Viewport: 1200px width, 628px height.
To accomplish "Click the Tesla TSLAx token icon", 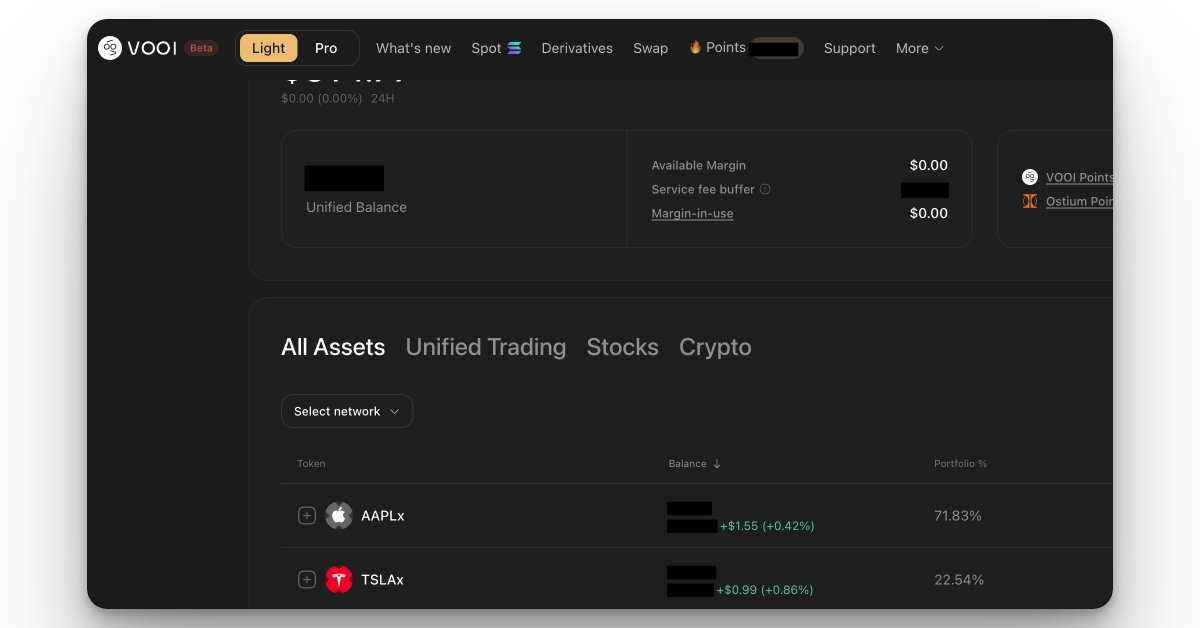I will [x=339, y=580].
